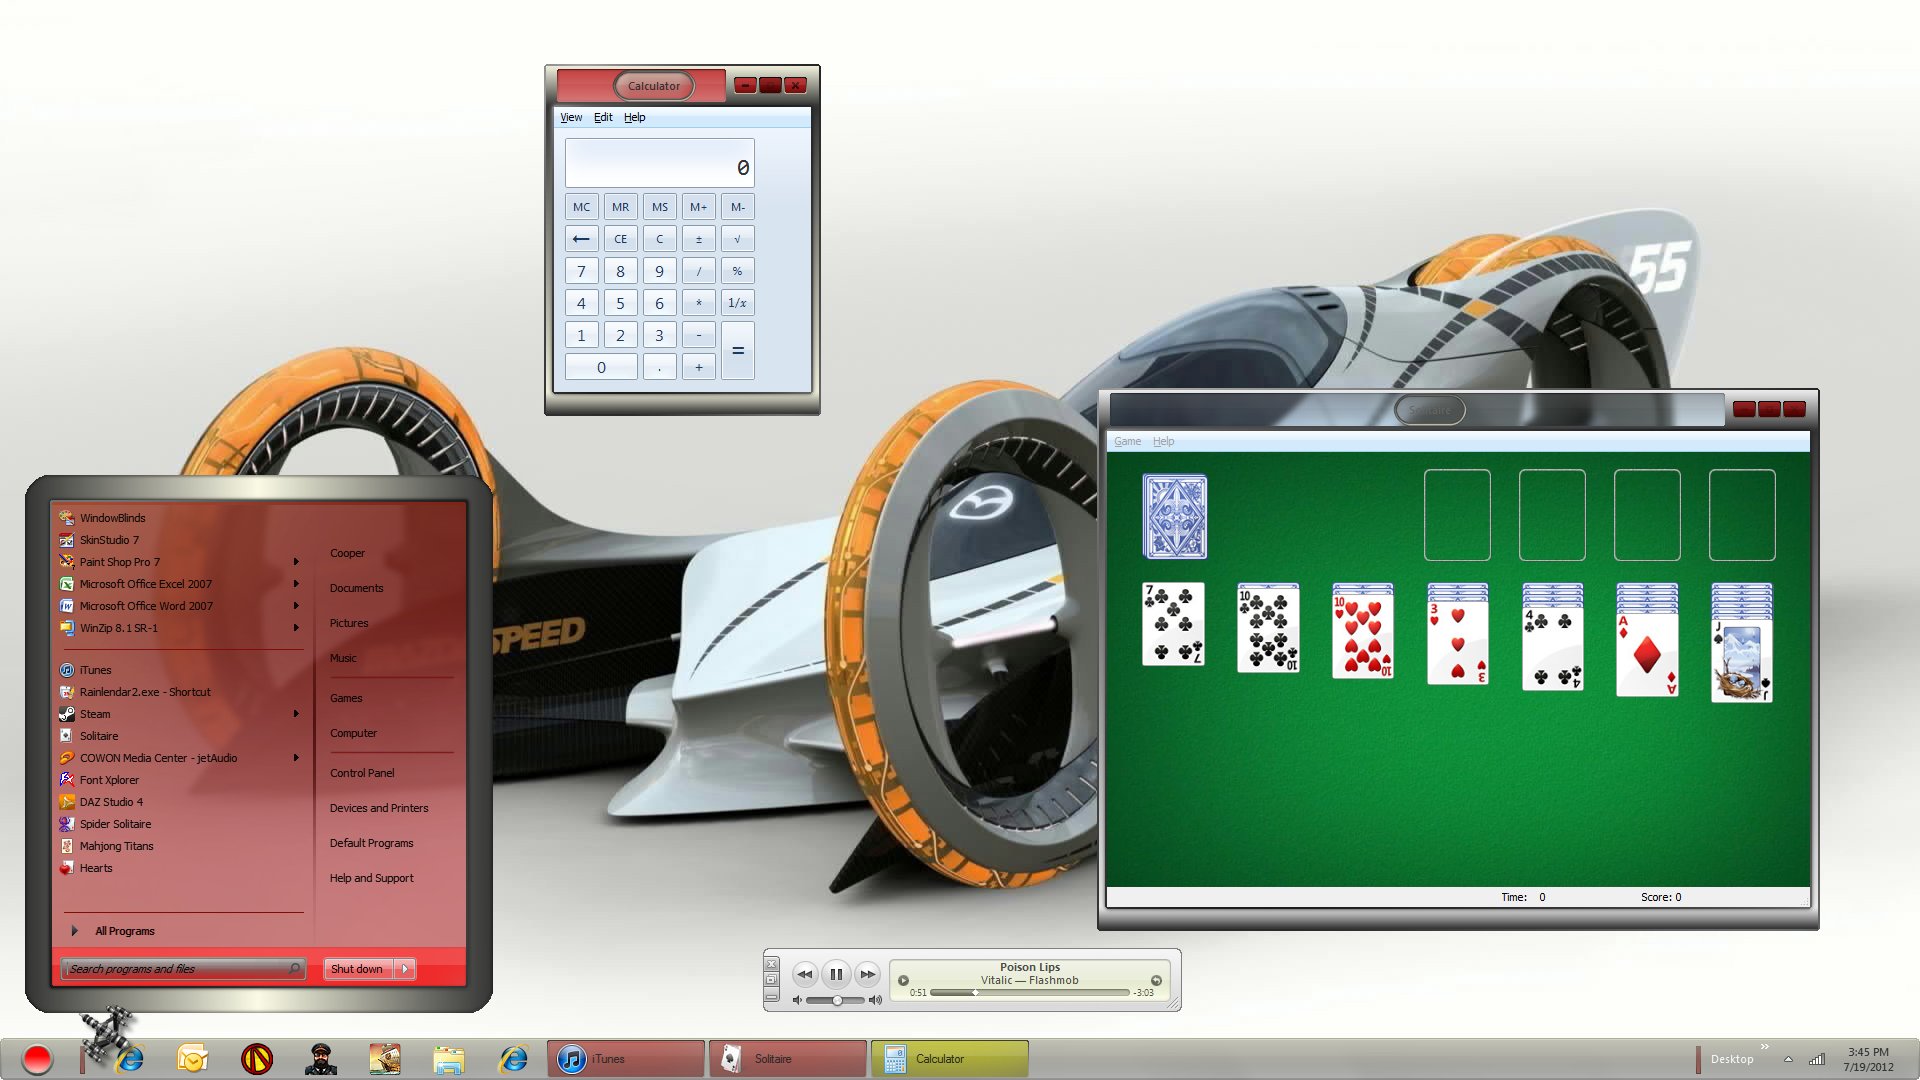Expand Steam jump list arrow
The width and height of the screenshot is (1920, 1080).
coord(296,714)
